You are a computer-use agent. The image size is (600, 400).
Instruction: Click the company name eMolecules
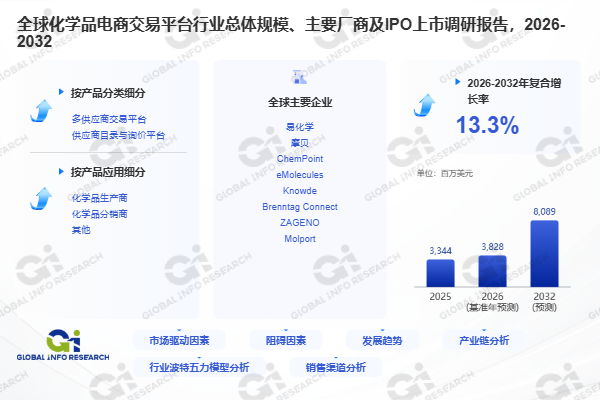tap(300, 175)
